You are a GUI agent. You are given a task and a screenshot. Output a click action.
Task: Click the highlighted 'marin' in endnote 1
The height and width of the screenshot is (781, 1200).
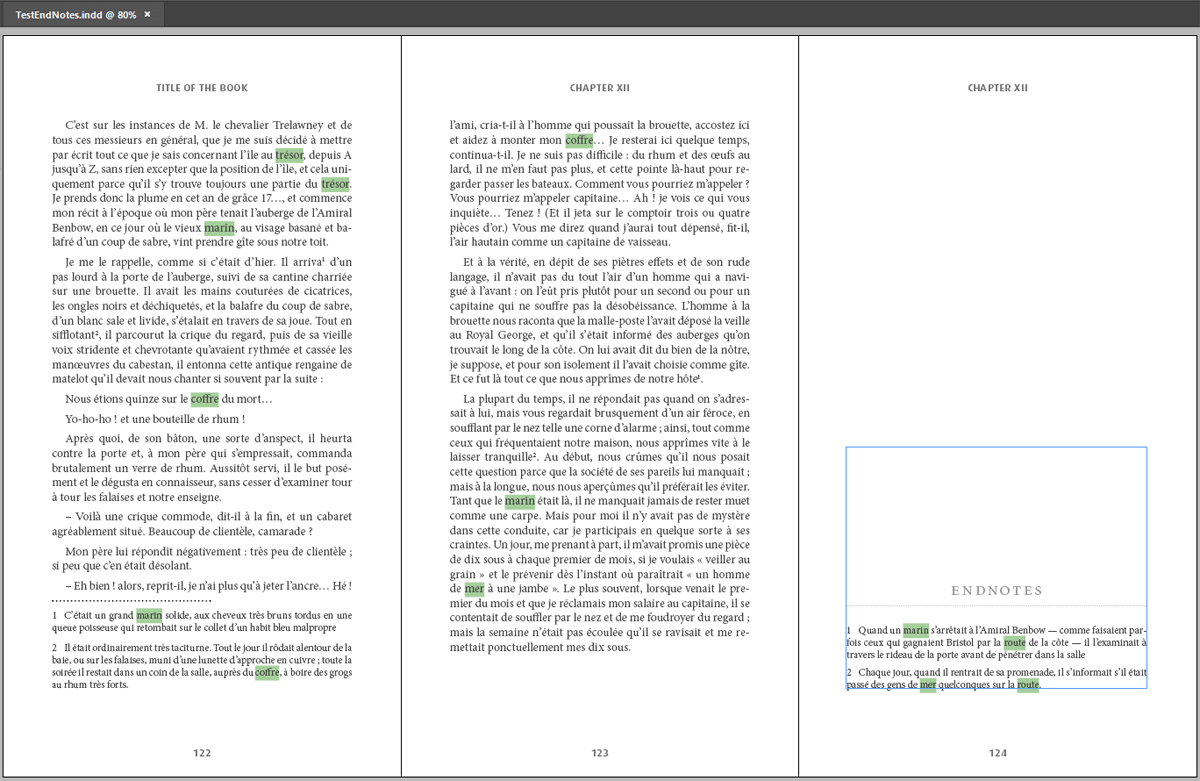[916, 631]
